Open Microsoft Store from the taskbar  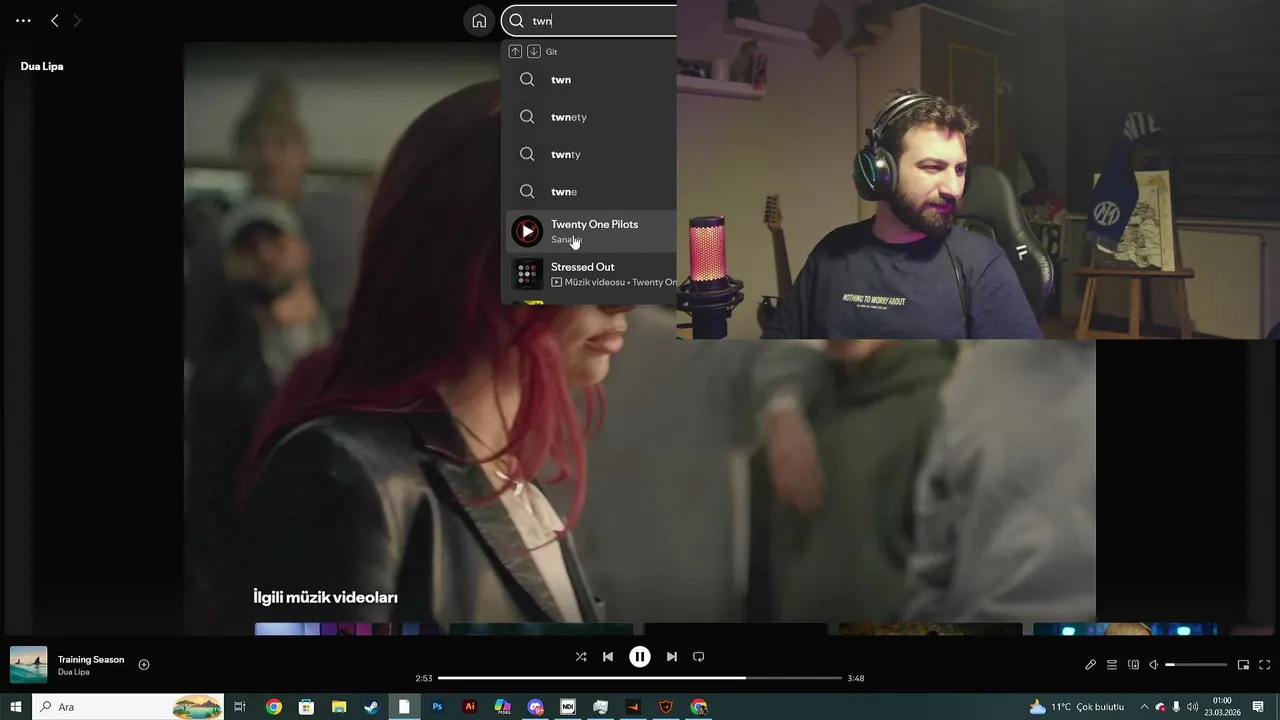306,707
